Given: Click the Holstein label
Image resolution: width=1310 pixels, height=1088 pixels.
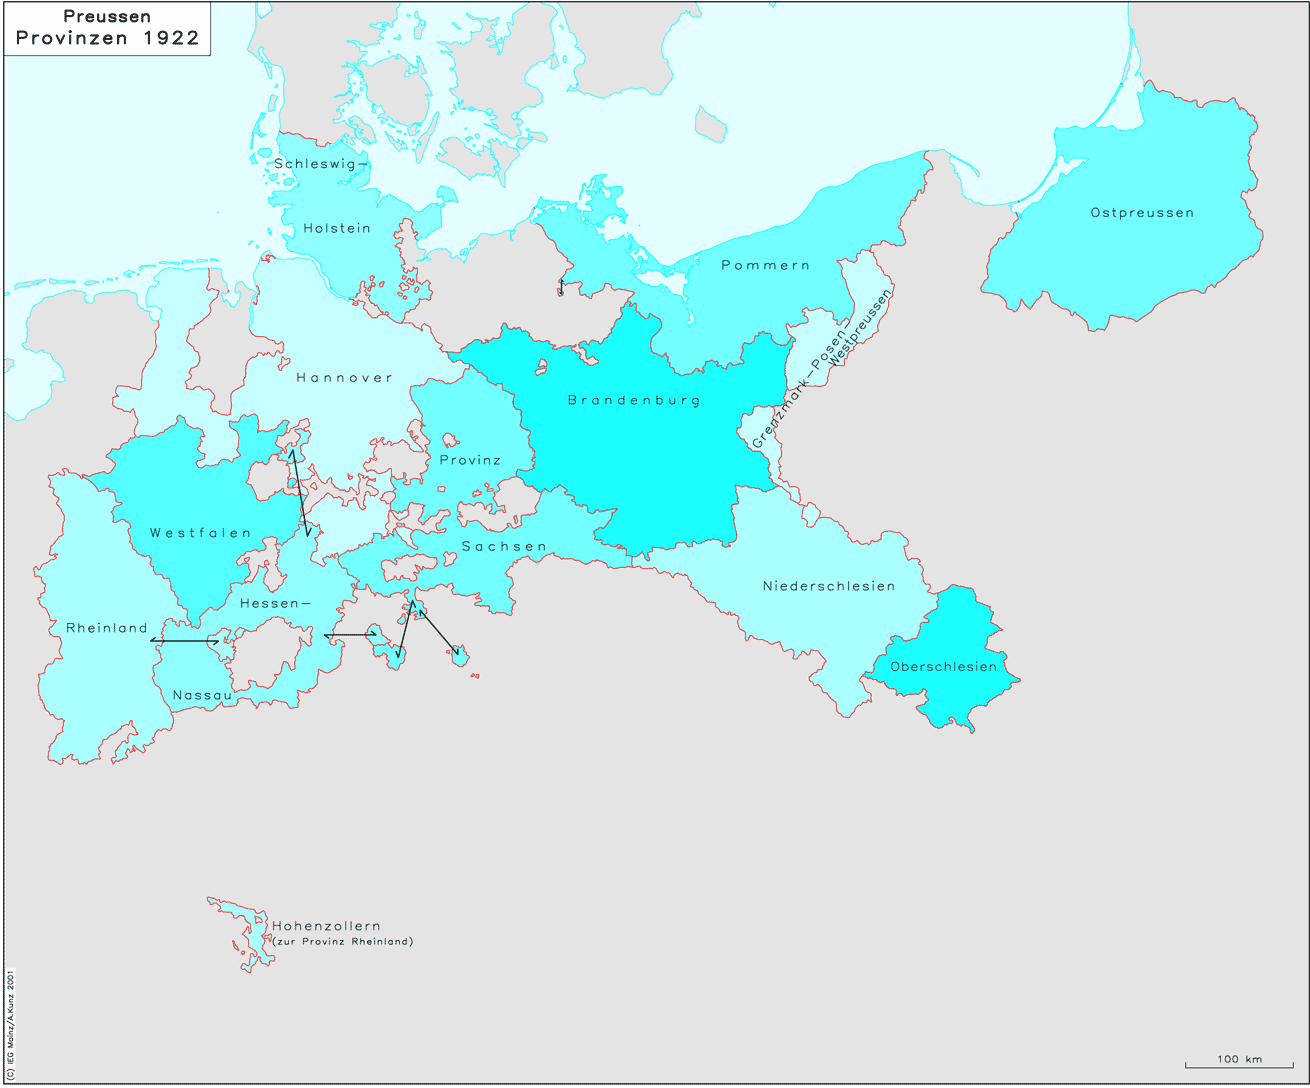Looking at the screenshot, I should tap(337, 228).
